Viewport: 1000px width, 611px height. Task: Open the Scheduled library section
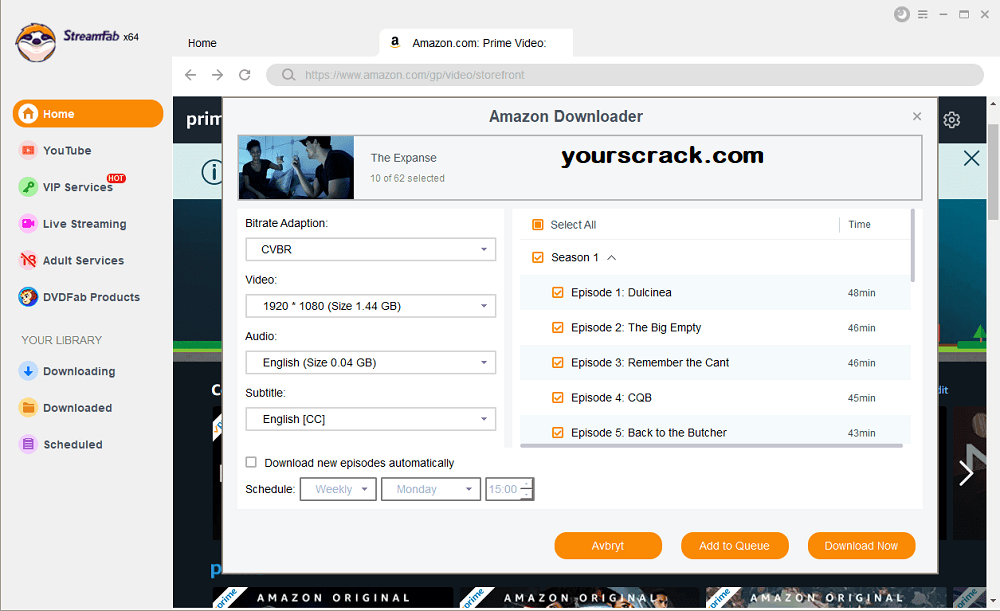point(73,445)
